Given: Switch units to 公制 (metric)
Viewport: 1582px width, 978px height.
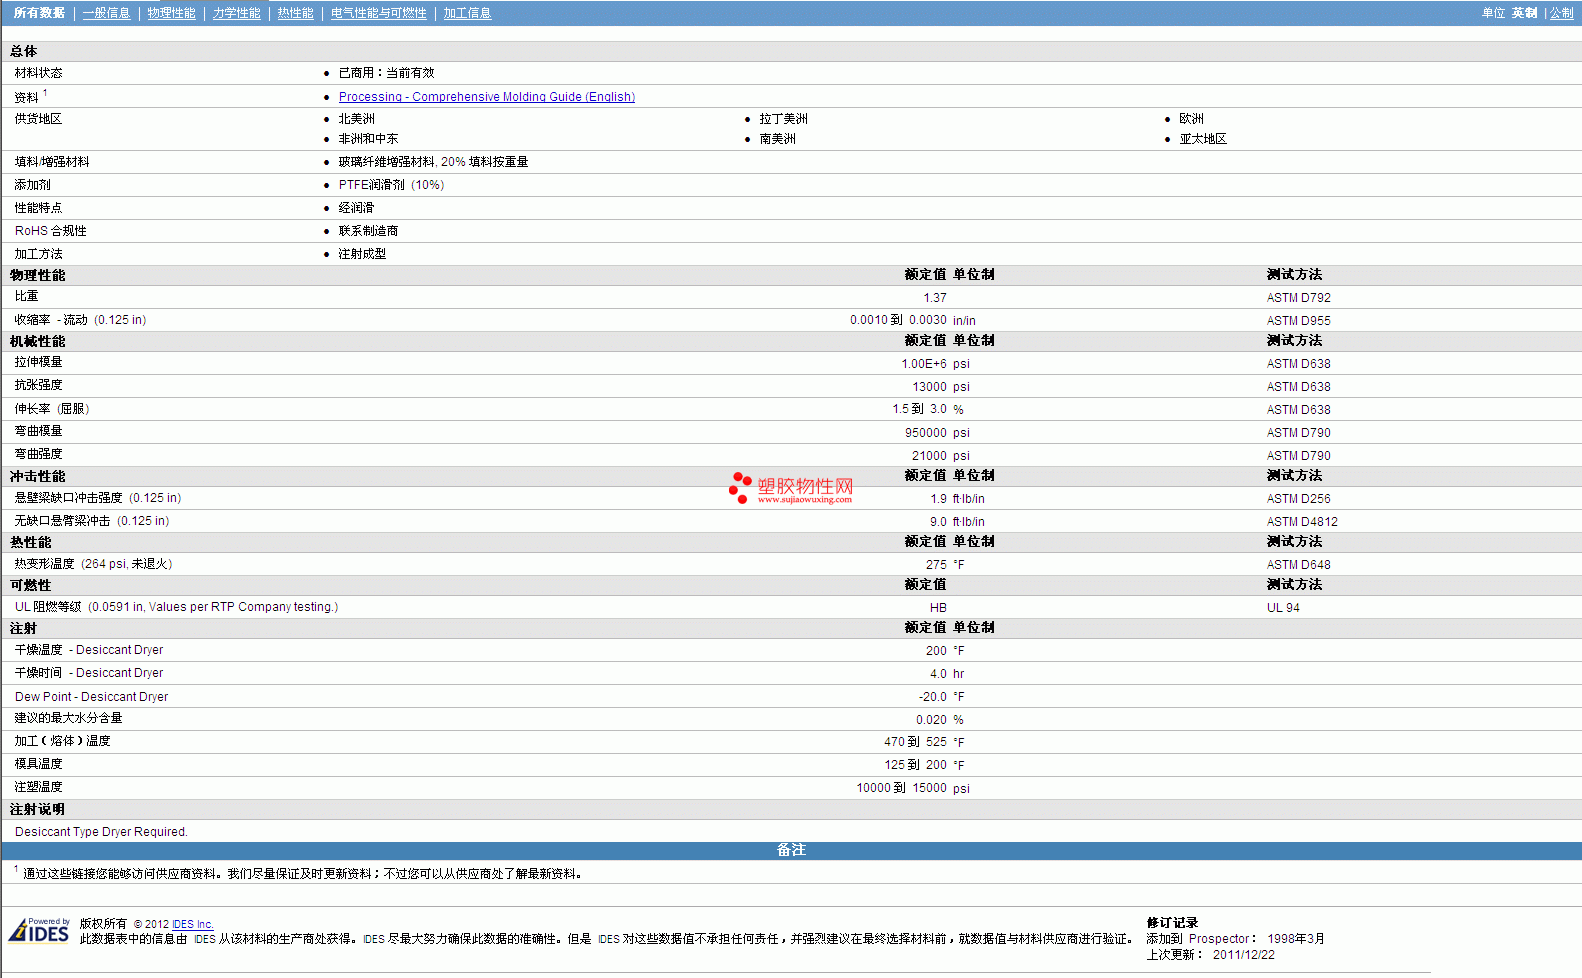Looking at the screenshot, I should point(1561,13).
